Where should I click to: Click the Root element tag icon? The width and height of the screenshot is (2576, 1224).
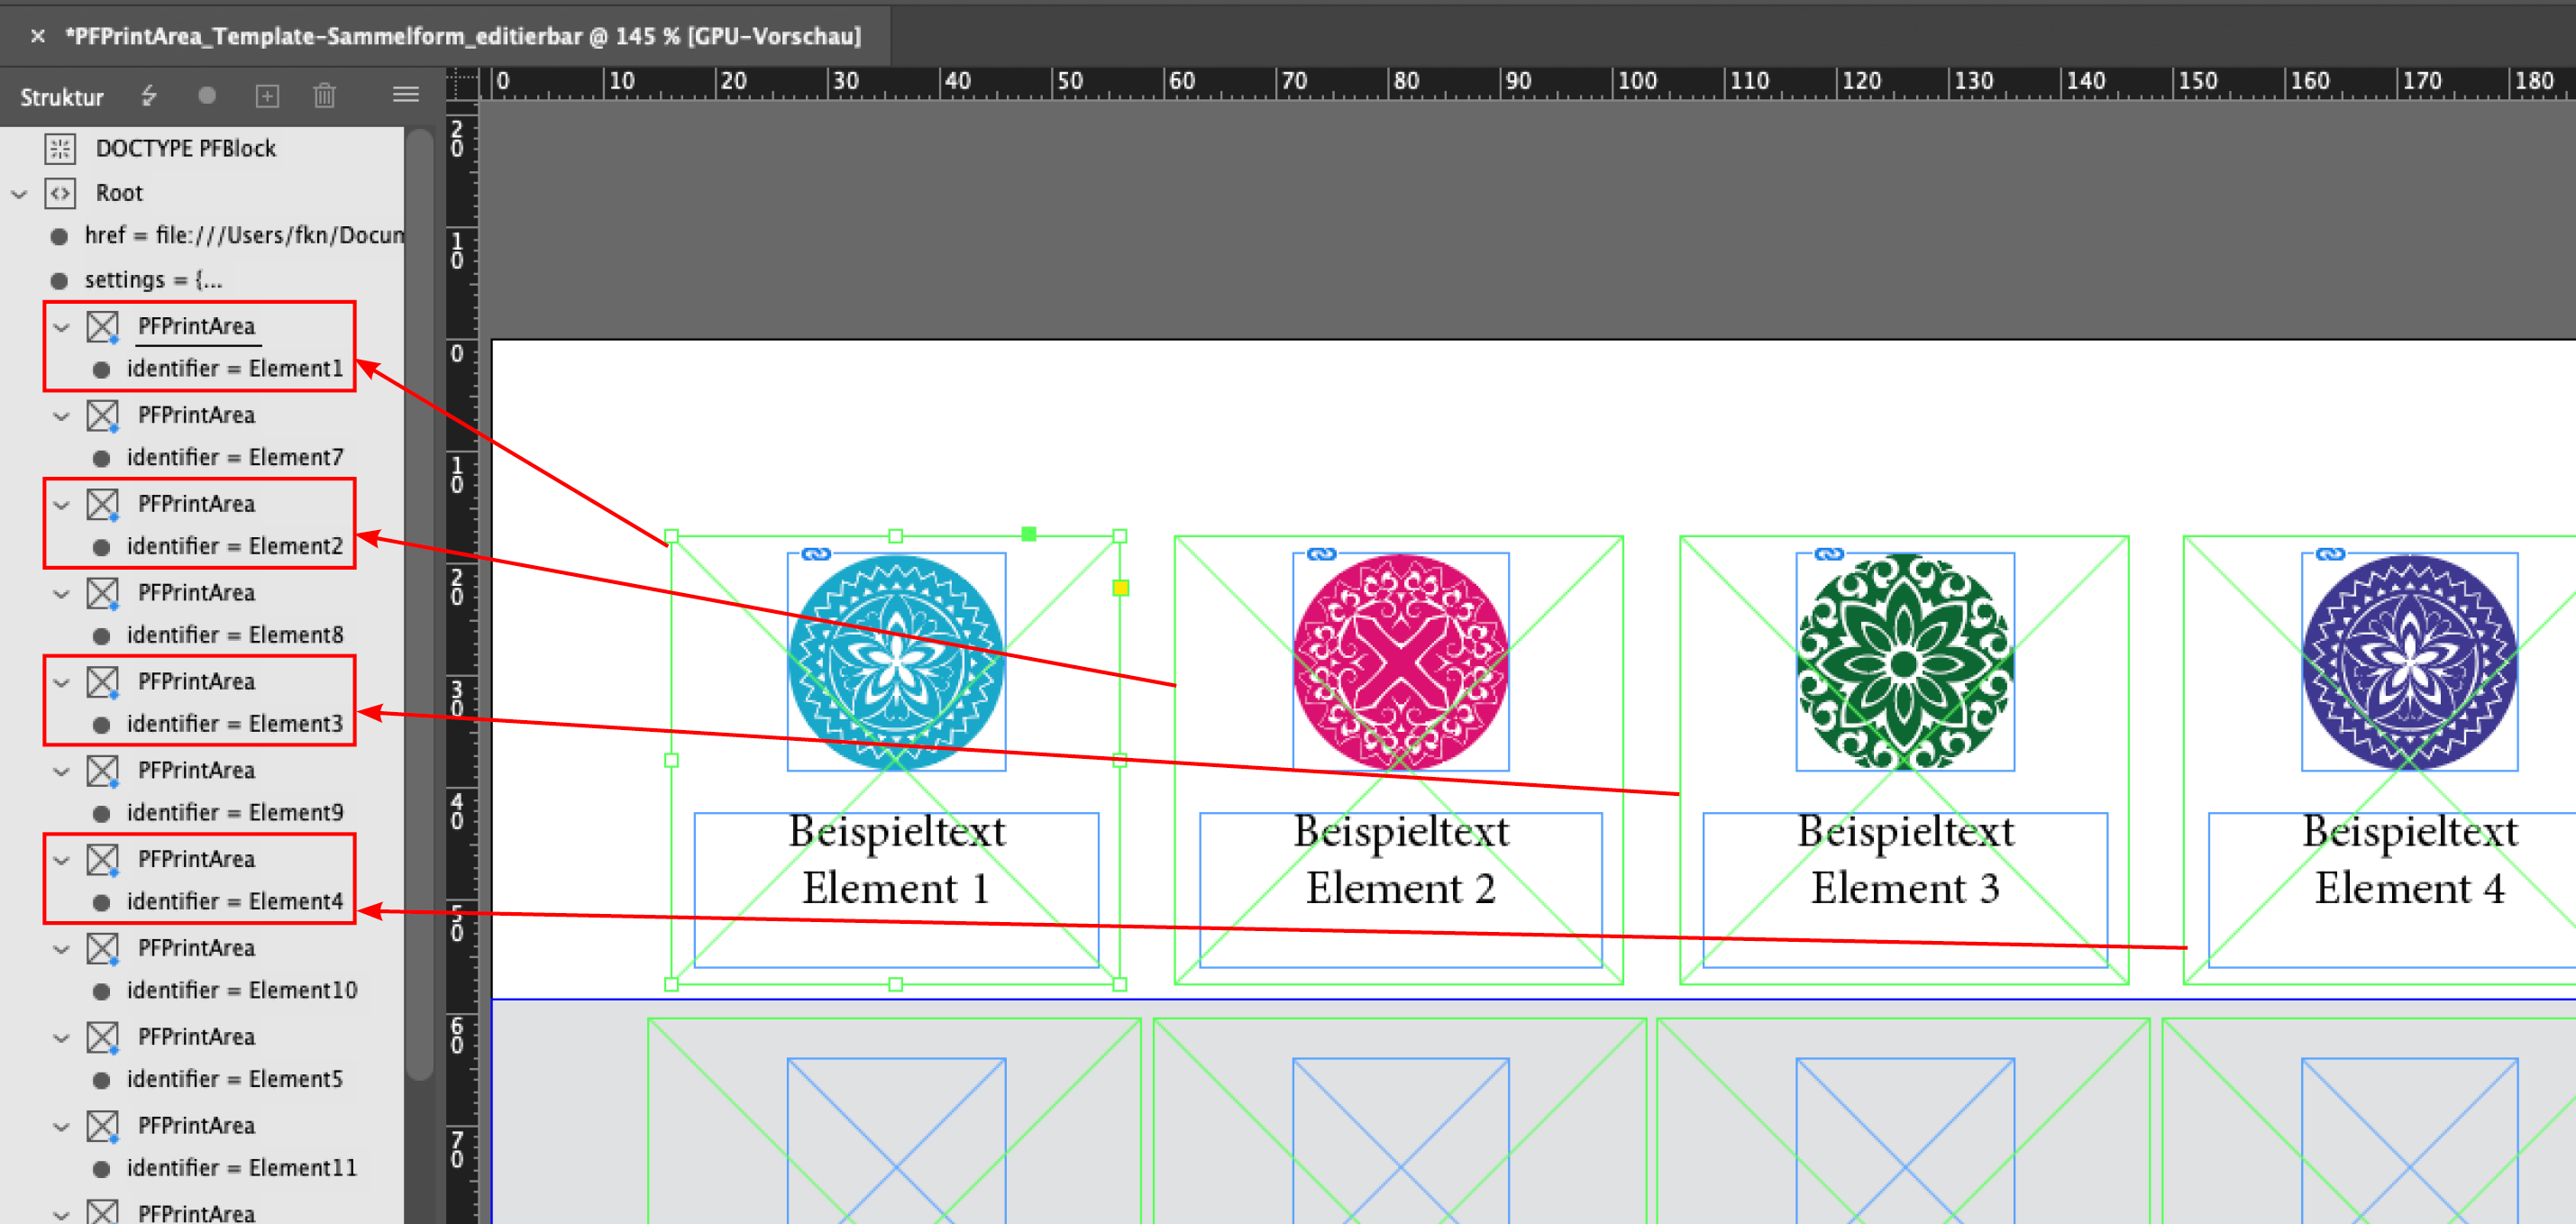tap(60, 193)
